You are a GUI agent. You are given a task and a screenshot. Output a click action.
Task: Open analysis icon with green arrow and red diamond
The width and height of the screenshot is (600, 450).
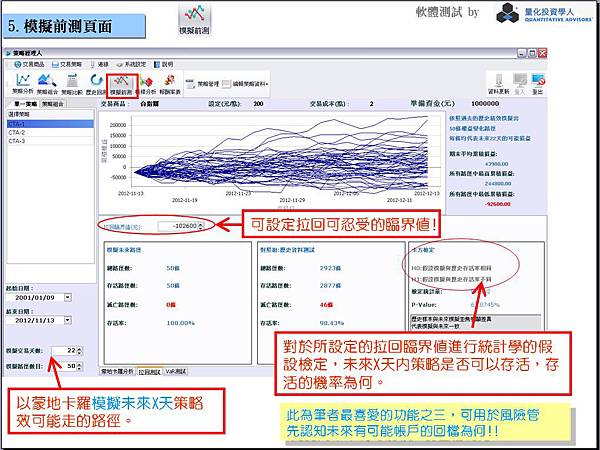pyautogui.click(x=146, y=84)
